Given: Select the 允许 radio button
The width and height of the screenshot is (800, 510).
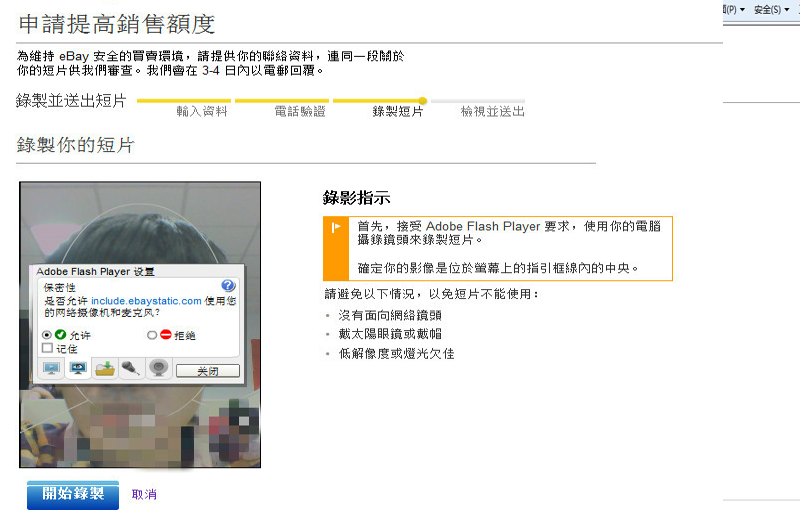Looking at the screenshot, I should 47,335.
